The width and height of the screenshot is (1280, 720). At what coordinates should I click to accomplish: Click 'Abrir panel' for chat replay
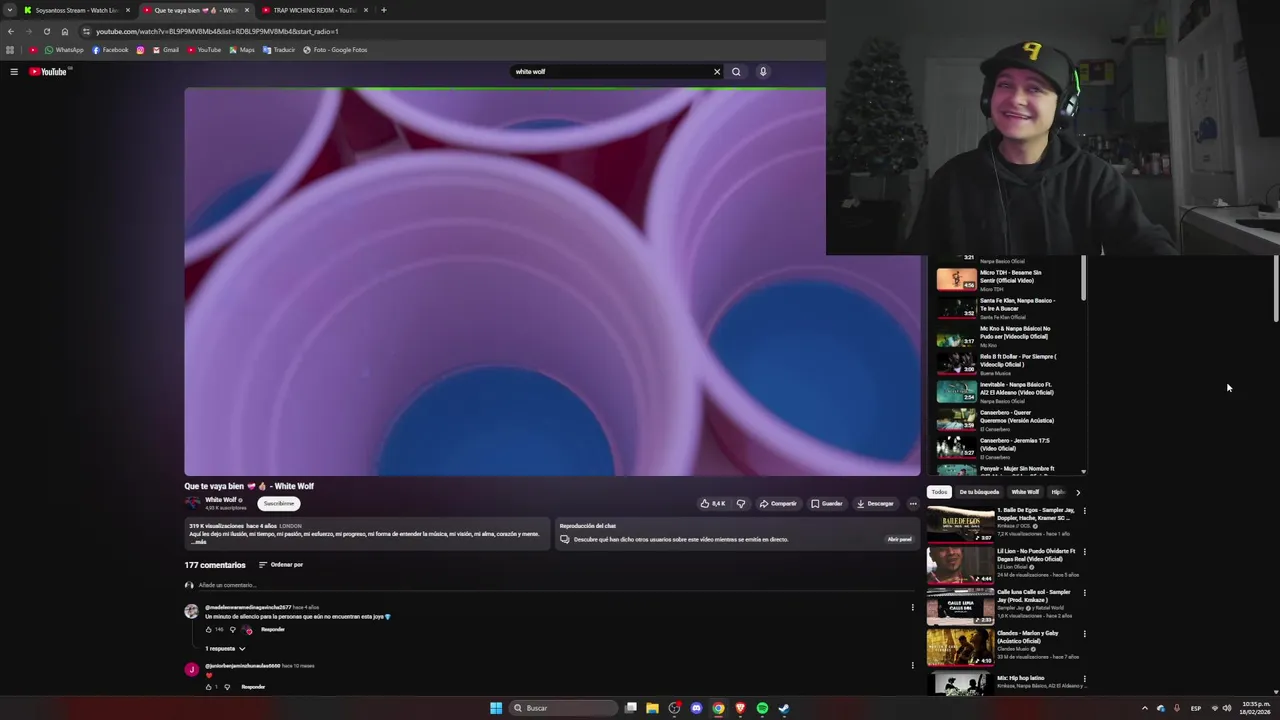(x=899, y=539)
